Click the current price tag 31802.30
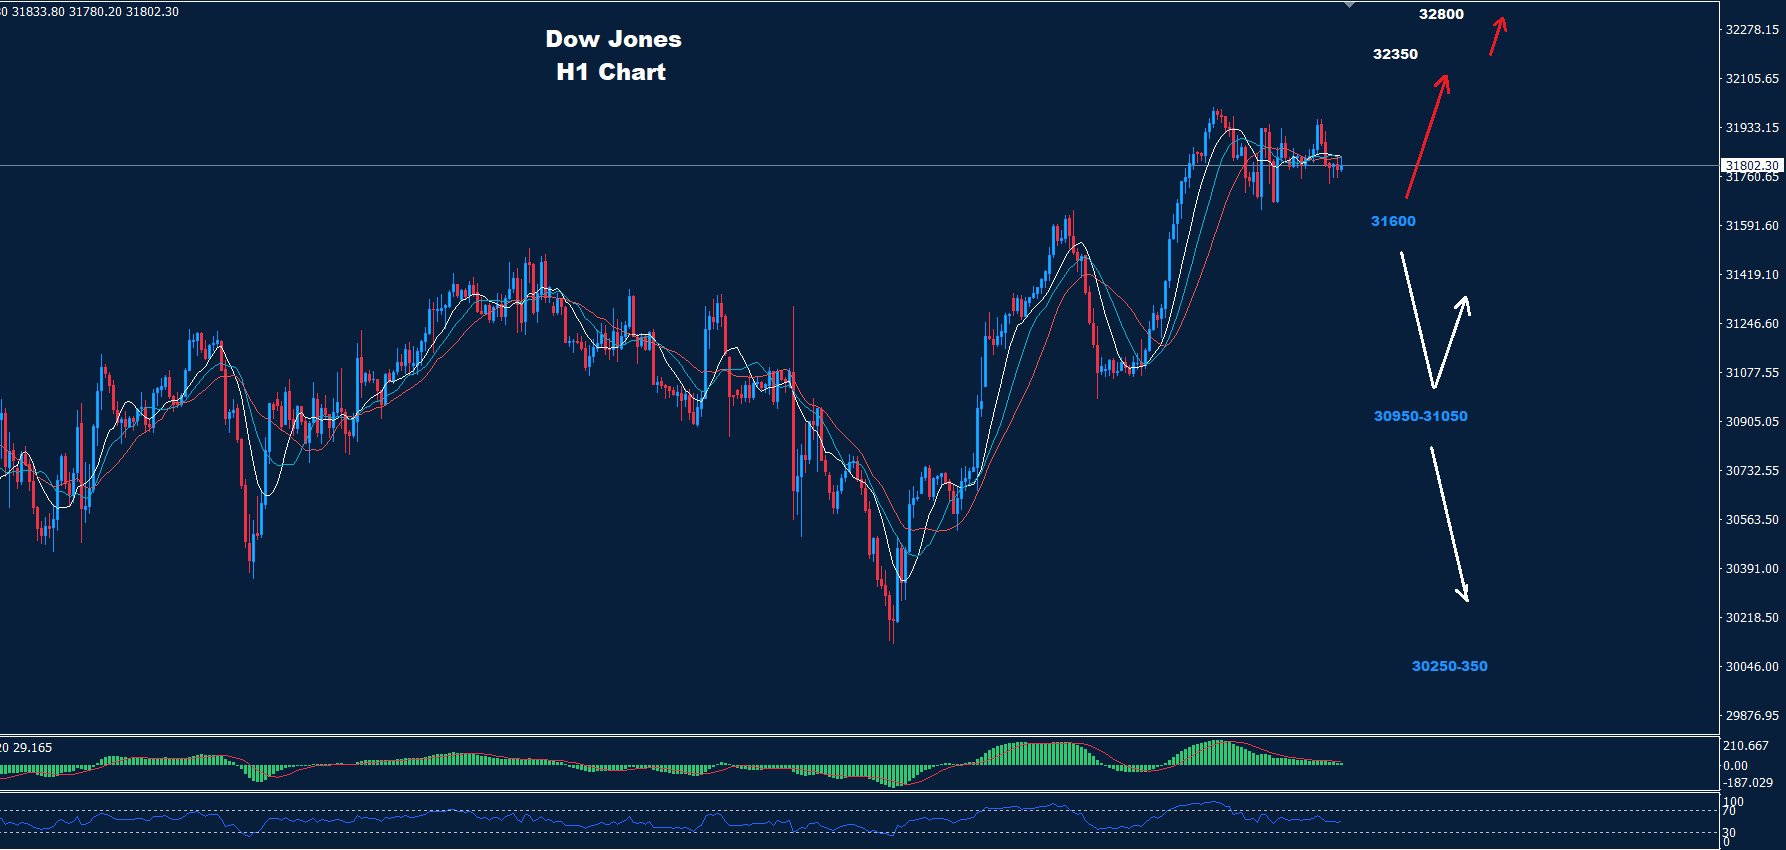This screenshot has width=1786, height=850. coord(1751,165)
